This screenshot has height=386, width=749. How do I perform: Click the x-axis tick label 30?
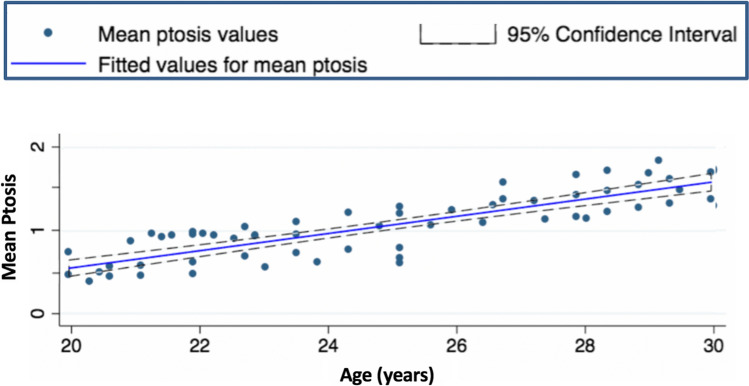[x=713, y=344]
